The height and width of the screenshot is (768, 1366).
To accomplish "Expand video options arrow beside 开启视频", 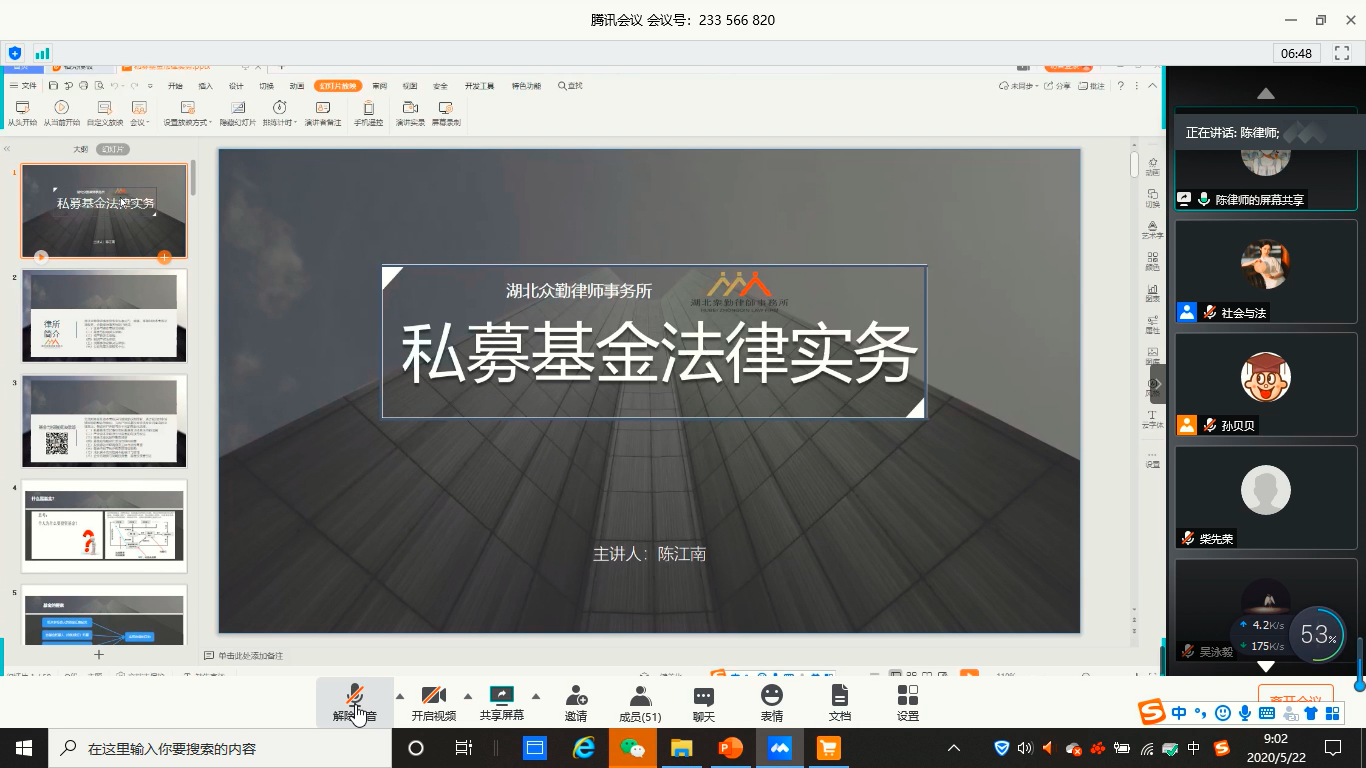I will (x=467, y=696).
